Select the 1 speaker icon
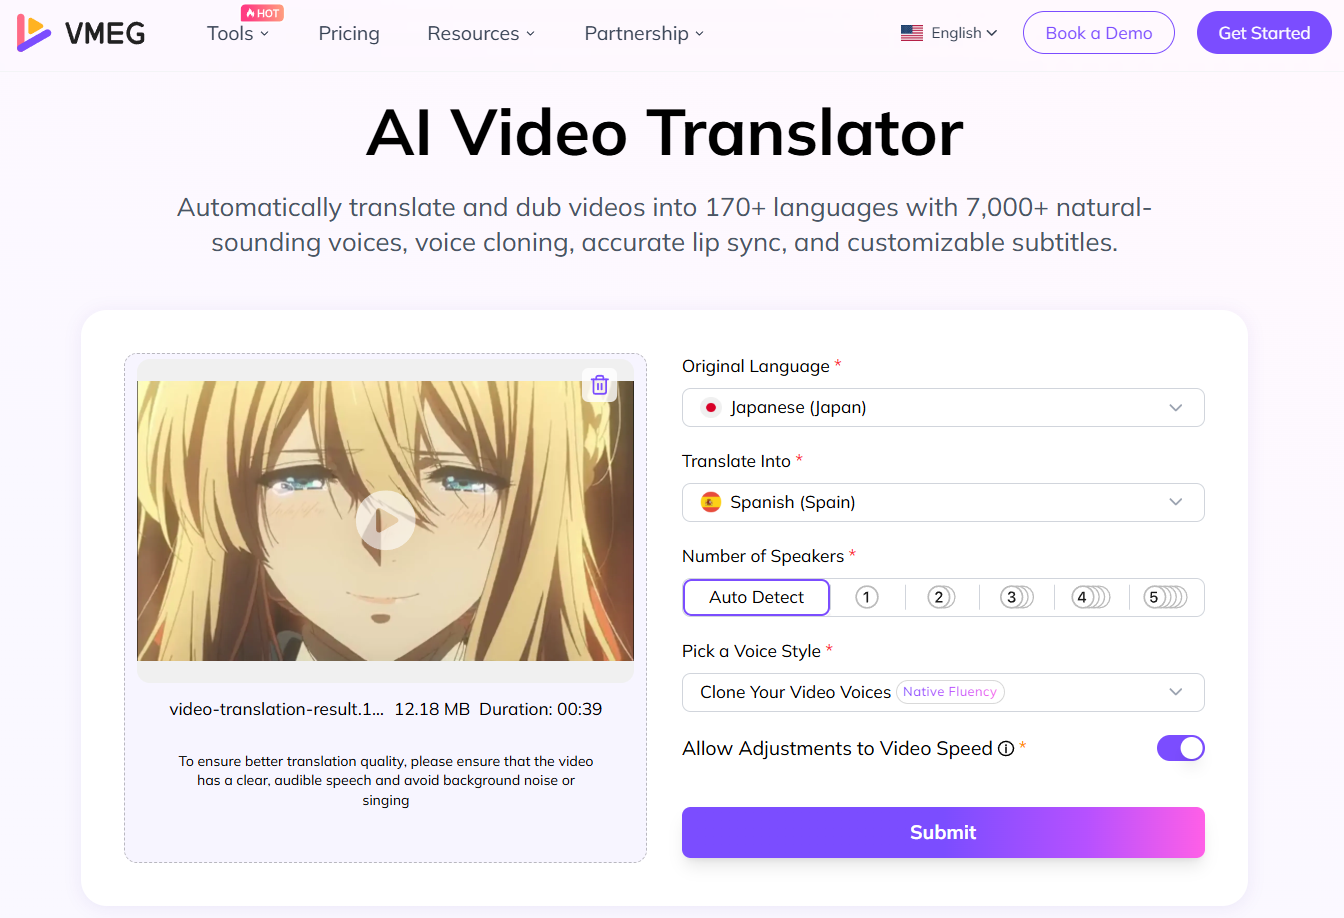 [x=867, y=597]
